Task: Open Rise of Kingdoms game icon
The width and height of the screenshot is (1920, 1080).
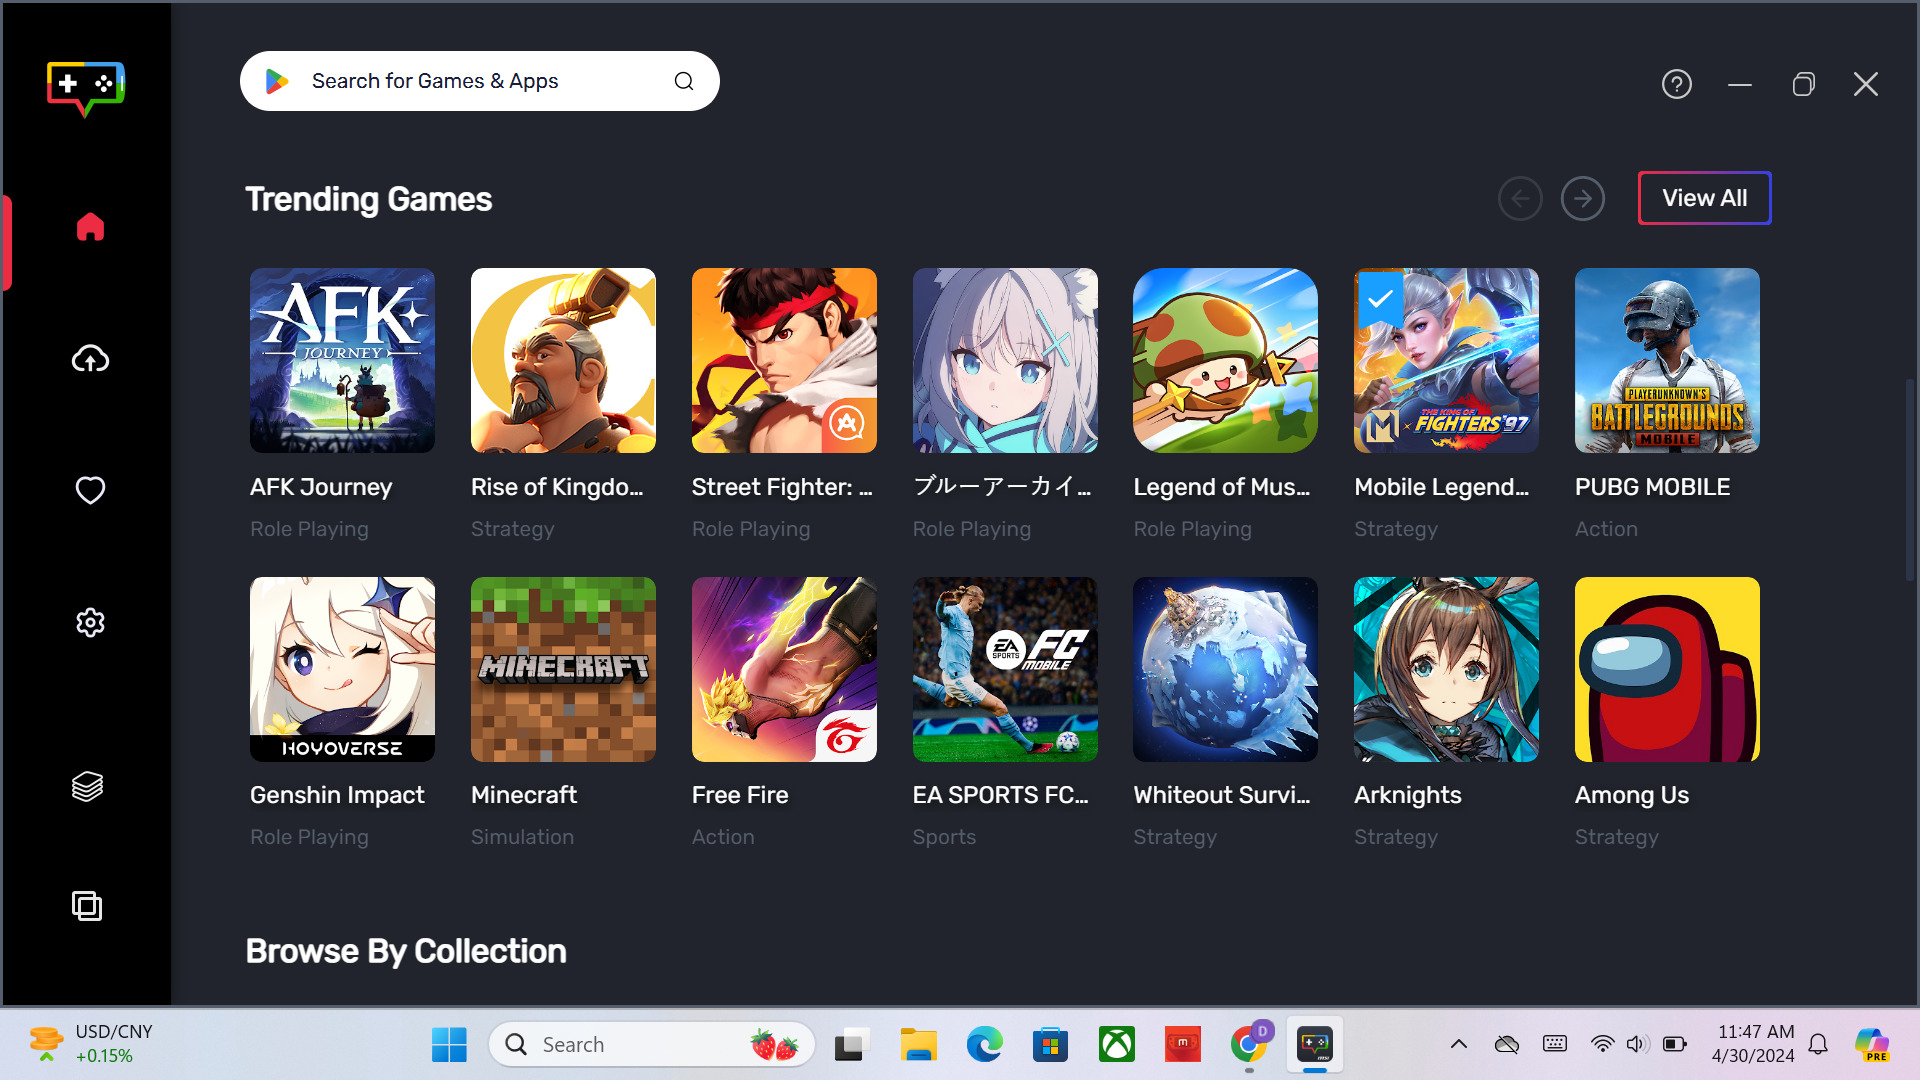Action: tap(563, 360)
